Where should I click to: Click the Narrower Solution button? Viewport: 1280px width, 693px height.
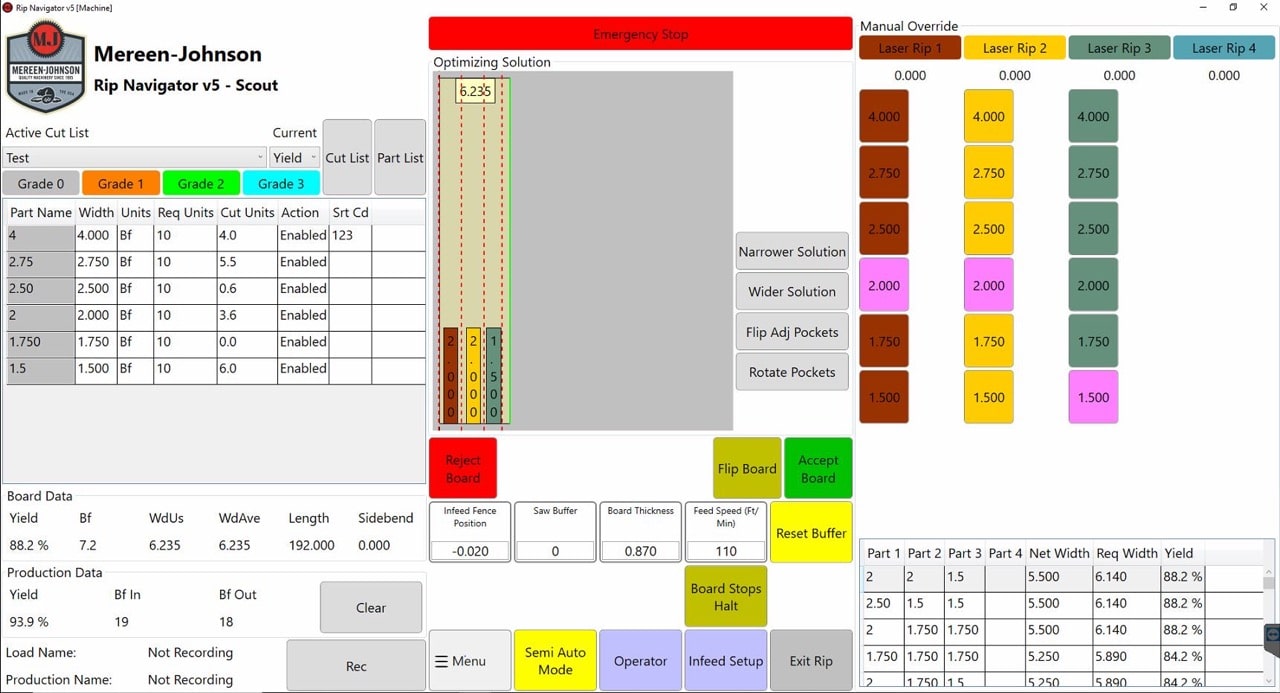tap(792, 252)
